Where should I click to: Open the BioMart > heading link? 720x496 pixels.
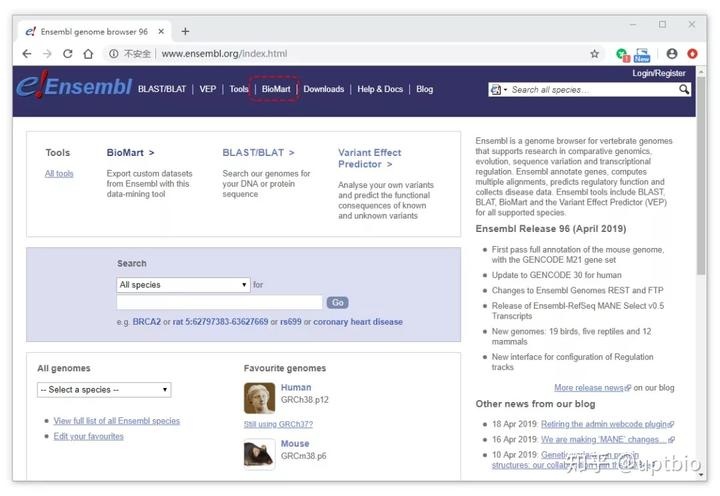click(x=130, y=152)
